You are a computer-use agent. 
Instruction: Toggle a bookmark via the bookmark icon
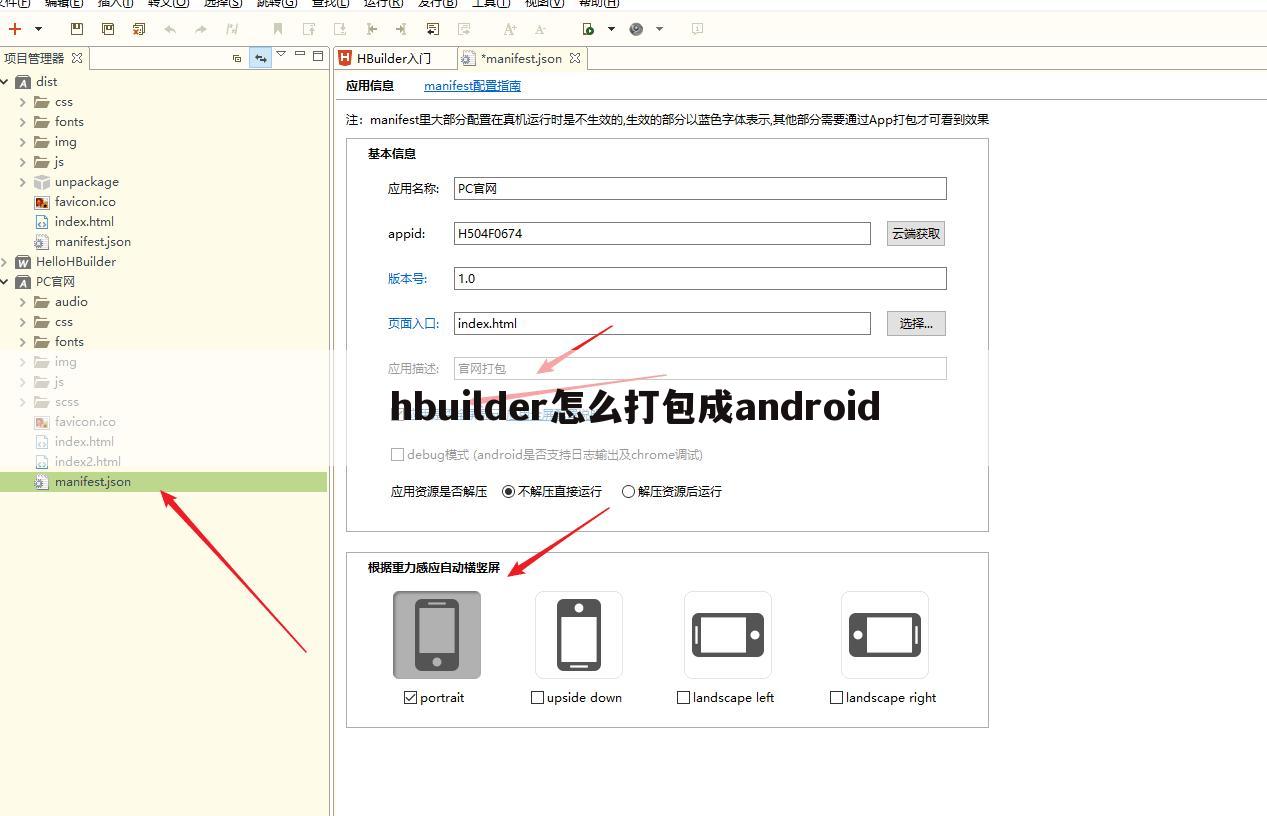click(278, 29)
